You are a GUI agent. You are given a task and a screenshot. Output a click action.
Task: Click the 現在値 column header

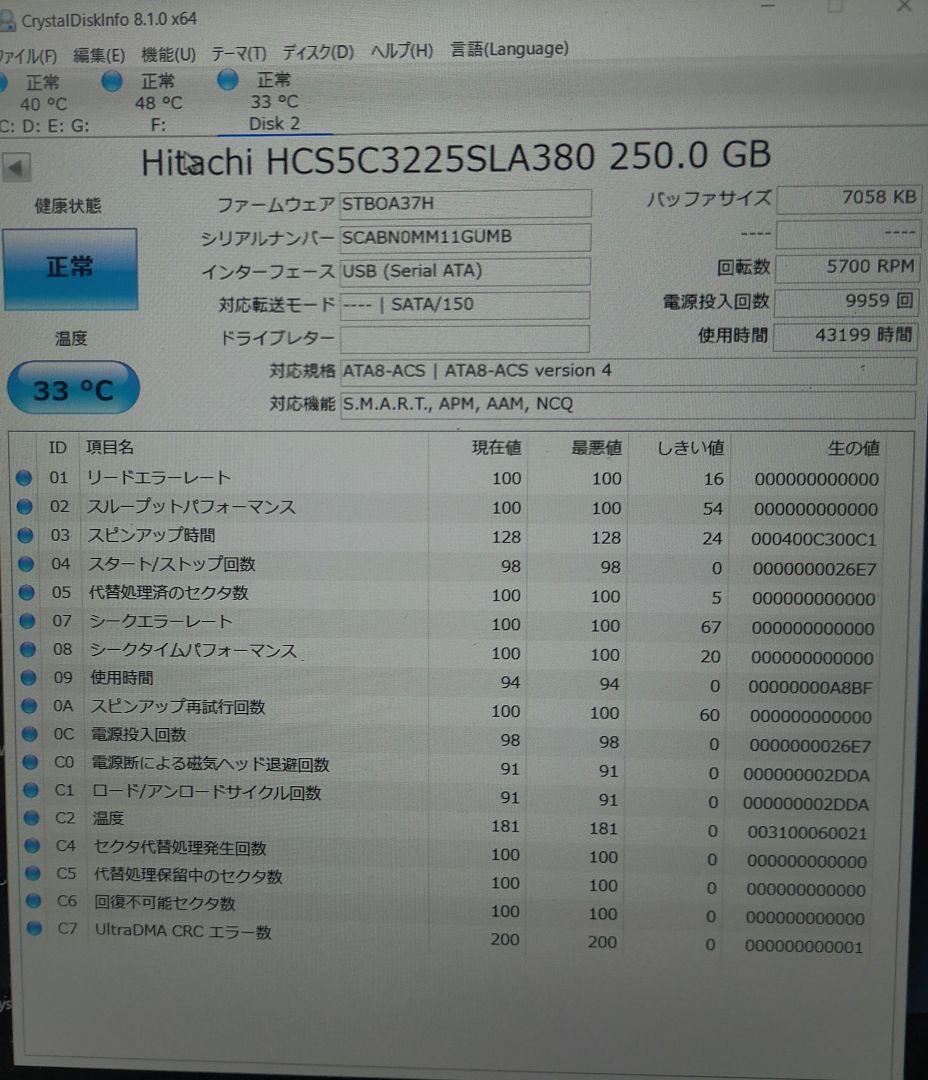pos(497,448)
